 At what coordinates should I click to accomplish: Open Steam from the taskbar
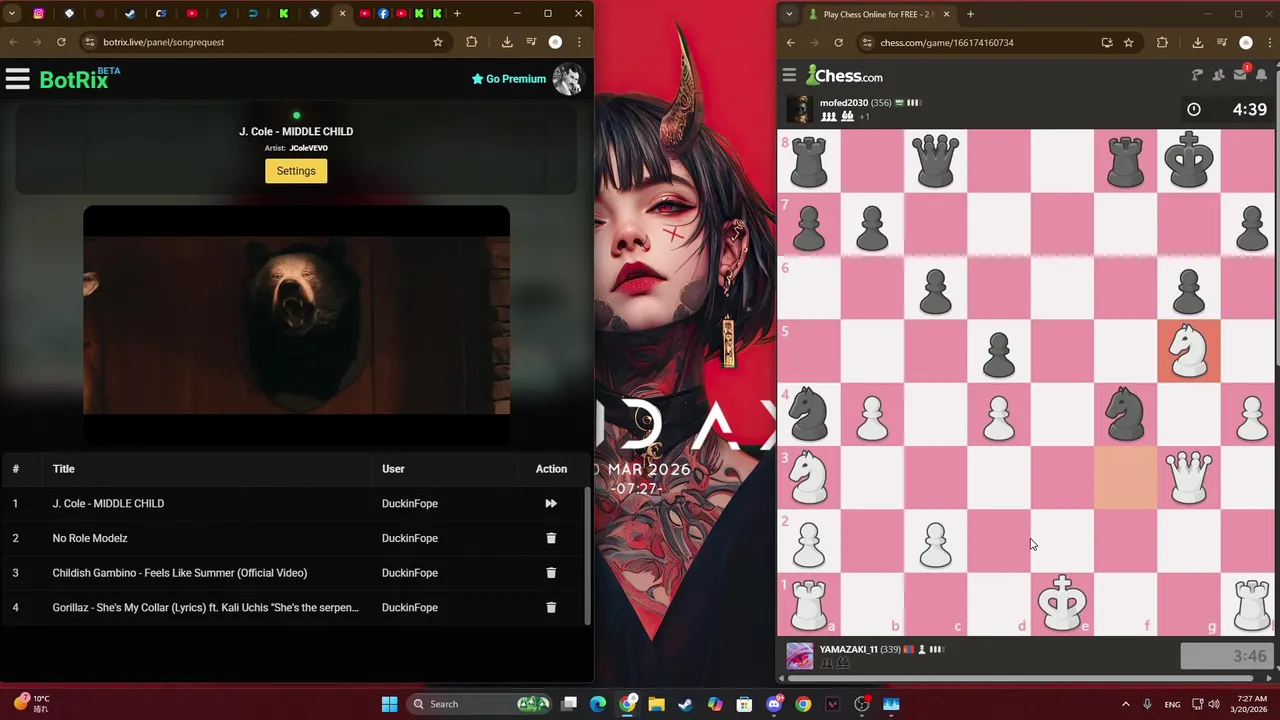(685, 704)
